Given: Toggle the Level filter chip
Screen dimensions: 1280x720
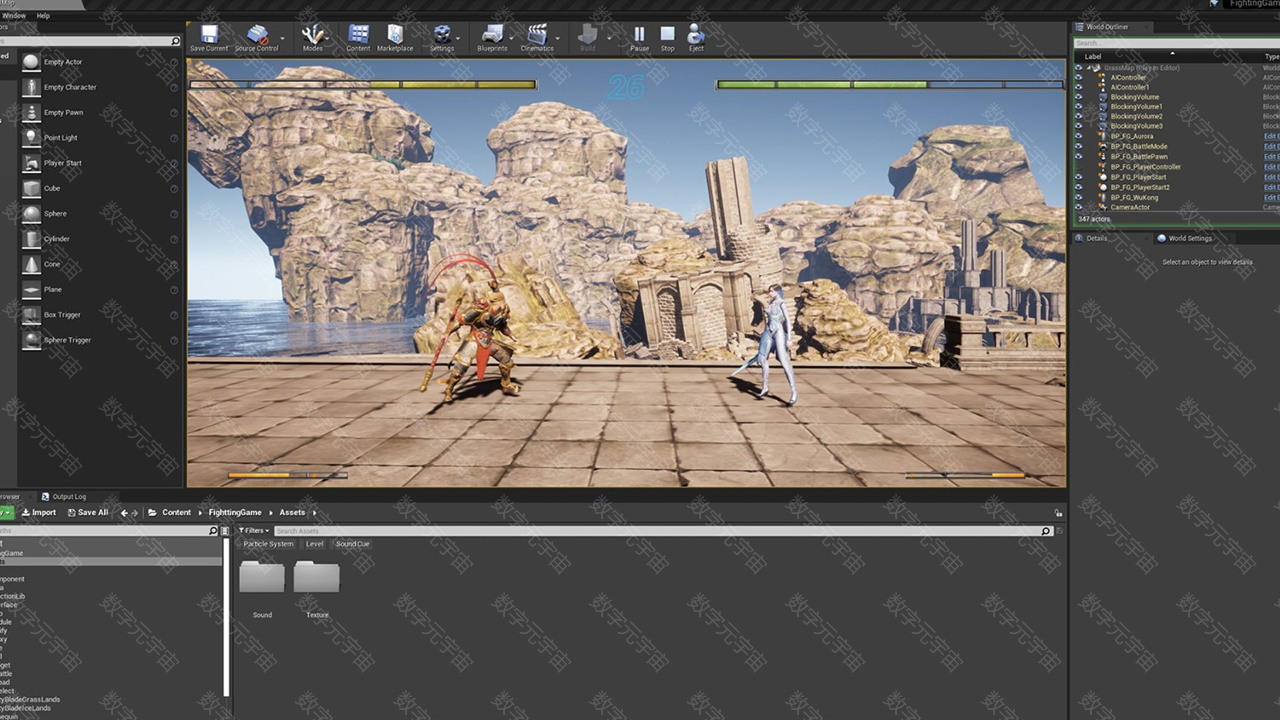Looking at the screenshot, I should (x=314, y=544).
